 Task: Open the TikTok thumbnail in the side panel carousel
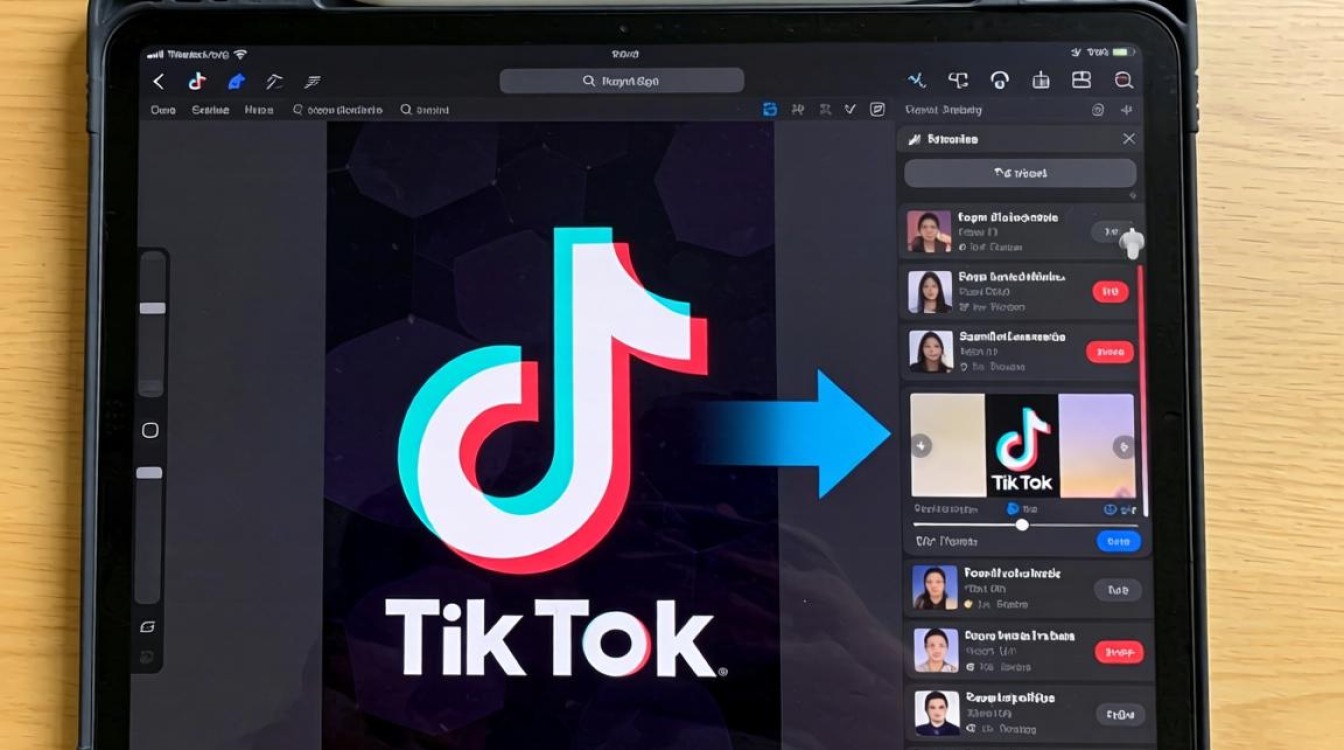[x=1022, y=446]
